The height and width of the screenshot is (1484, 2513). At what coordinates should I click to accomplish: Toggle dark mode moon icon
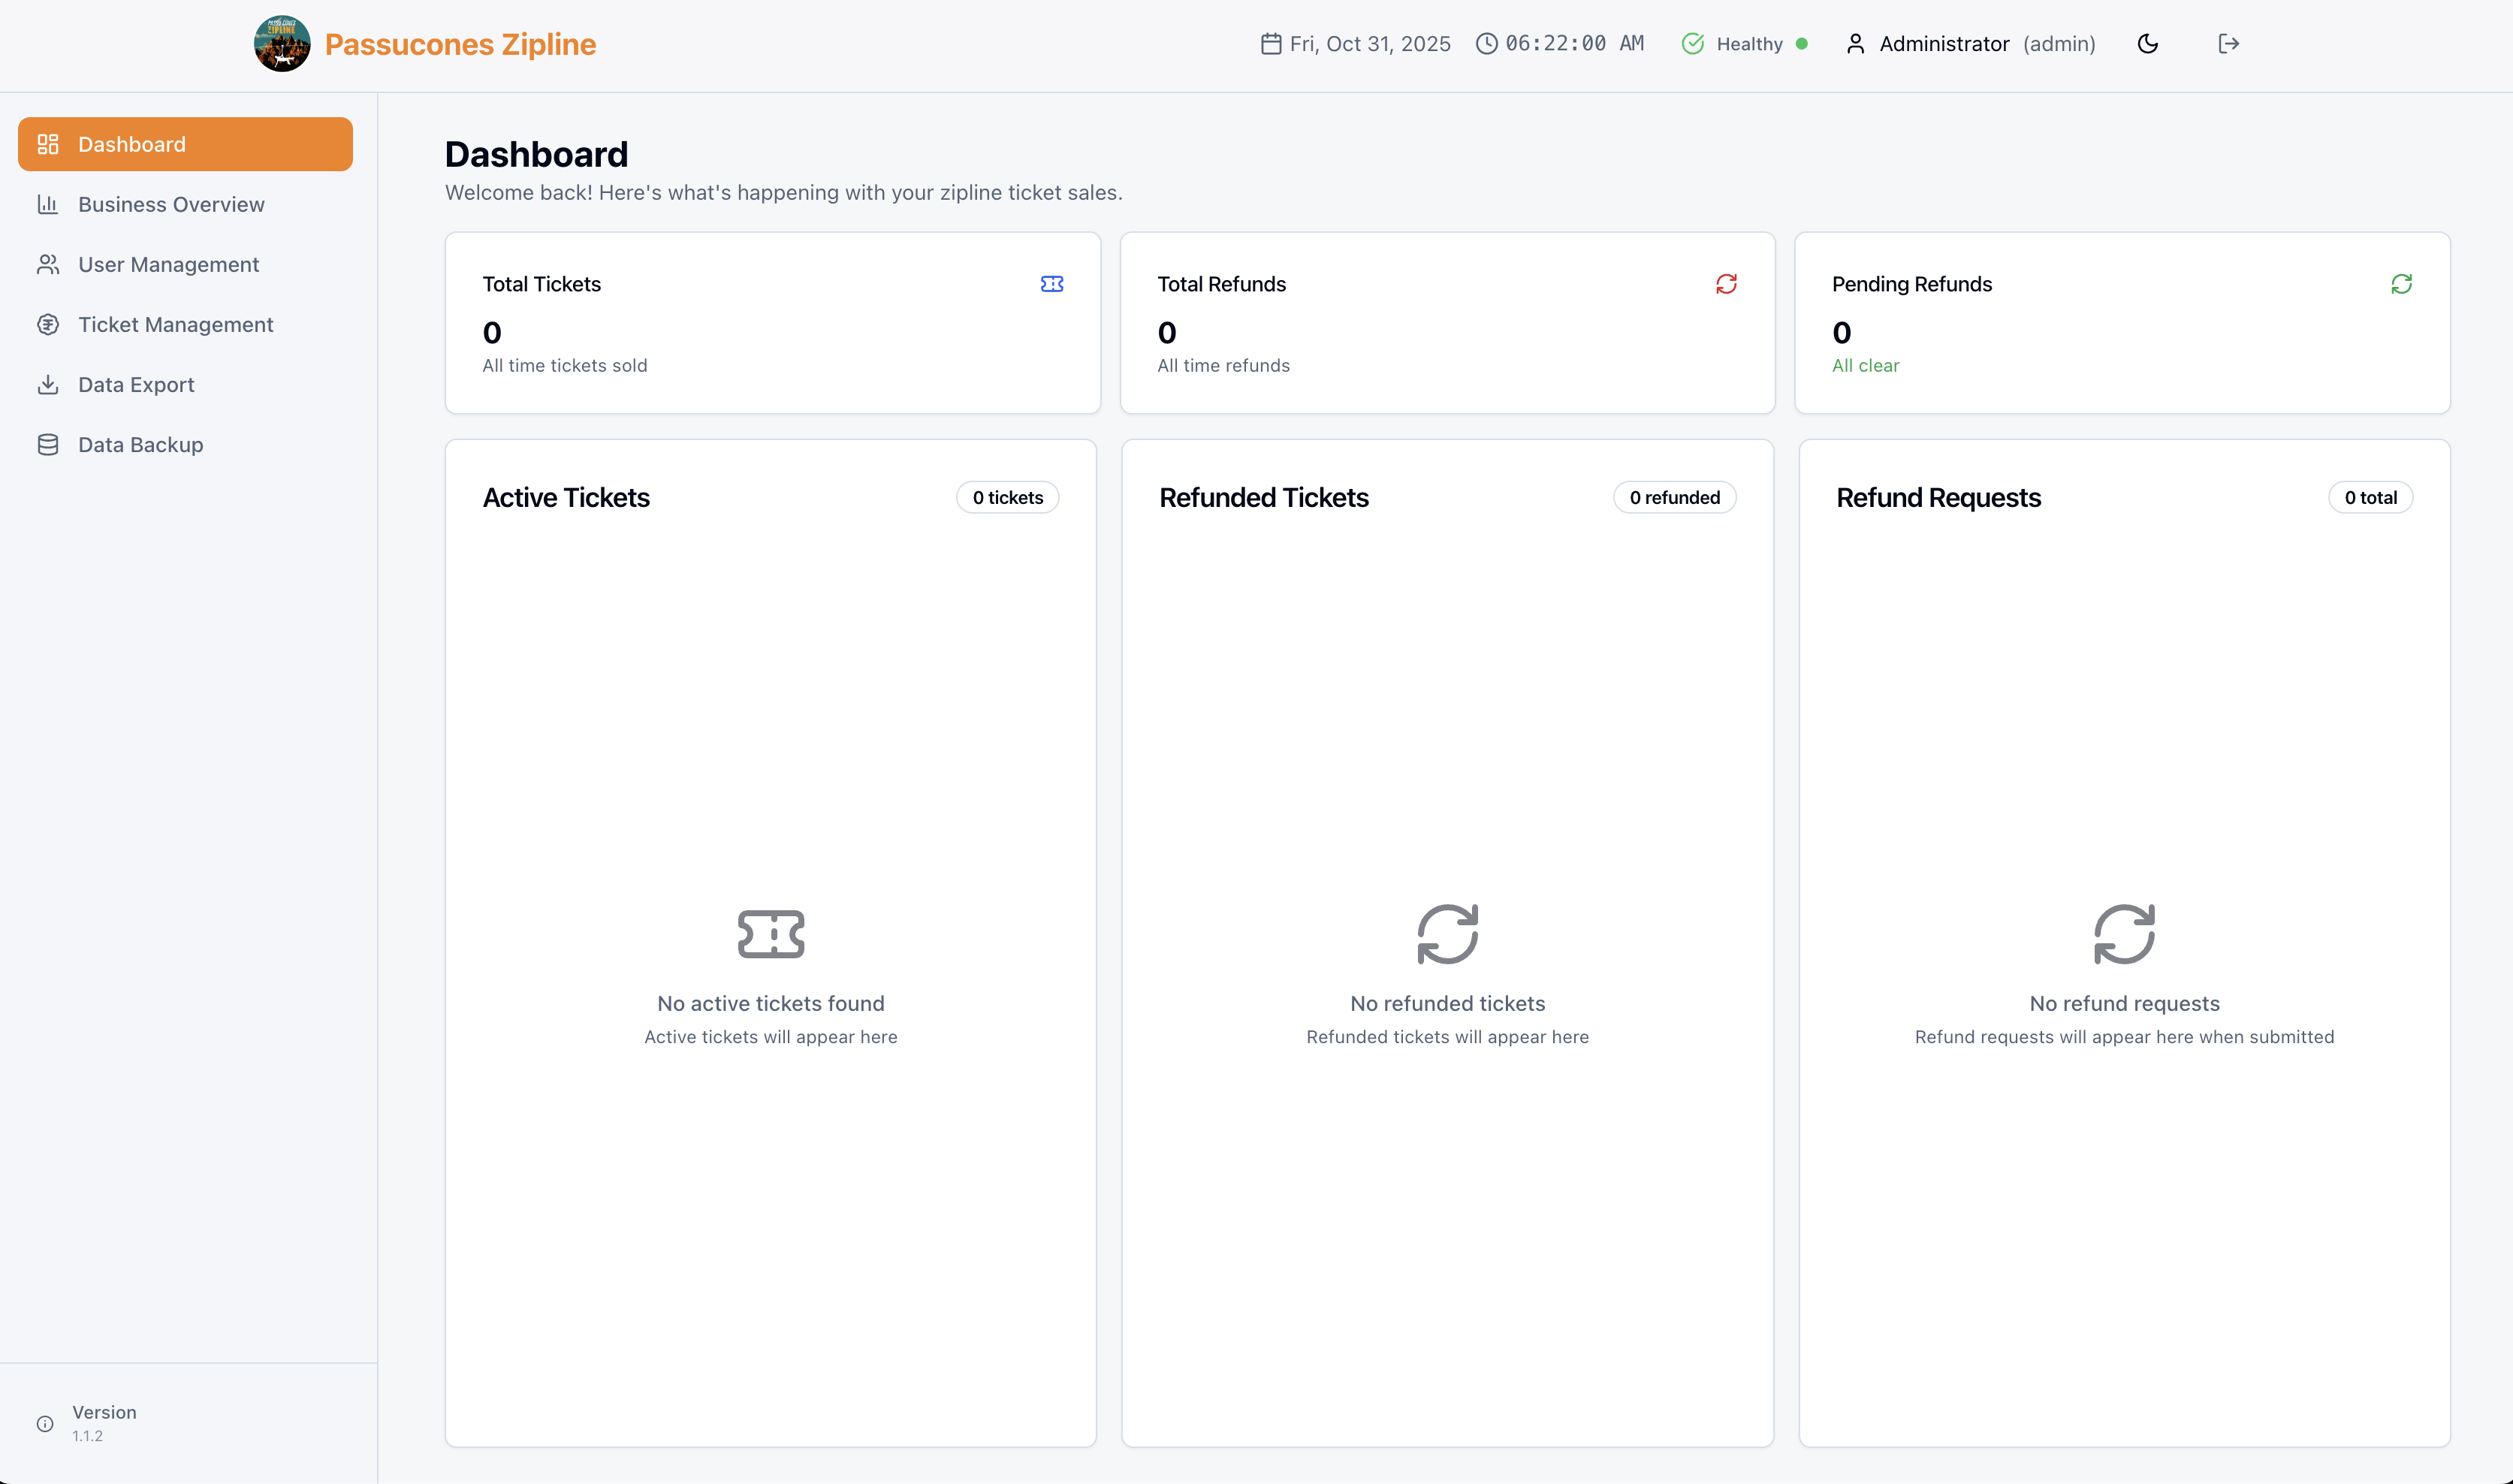click(x=2147, y=44)
